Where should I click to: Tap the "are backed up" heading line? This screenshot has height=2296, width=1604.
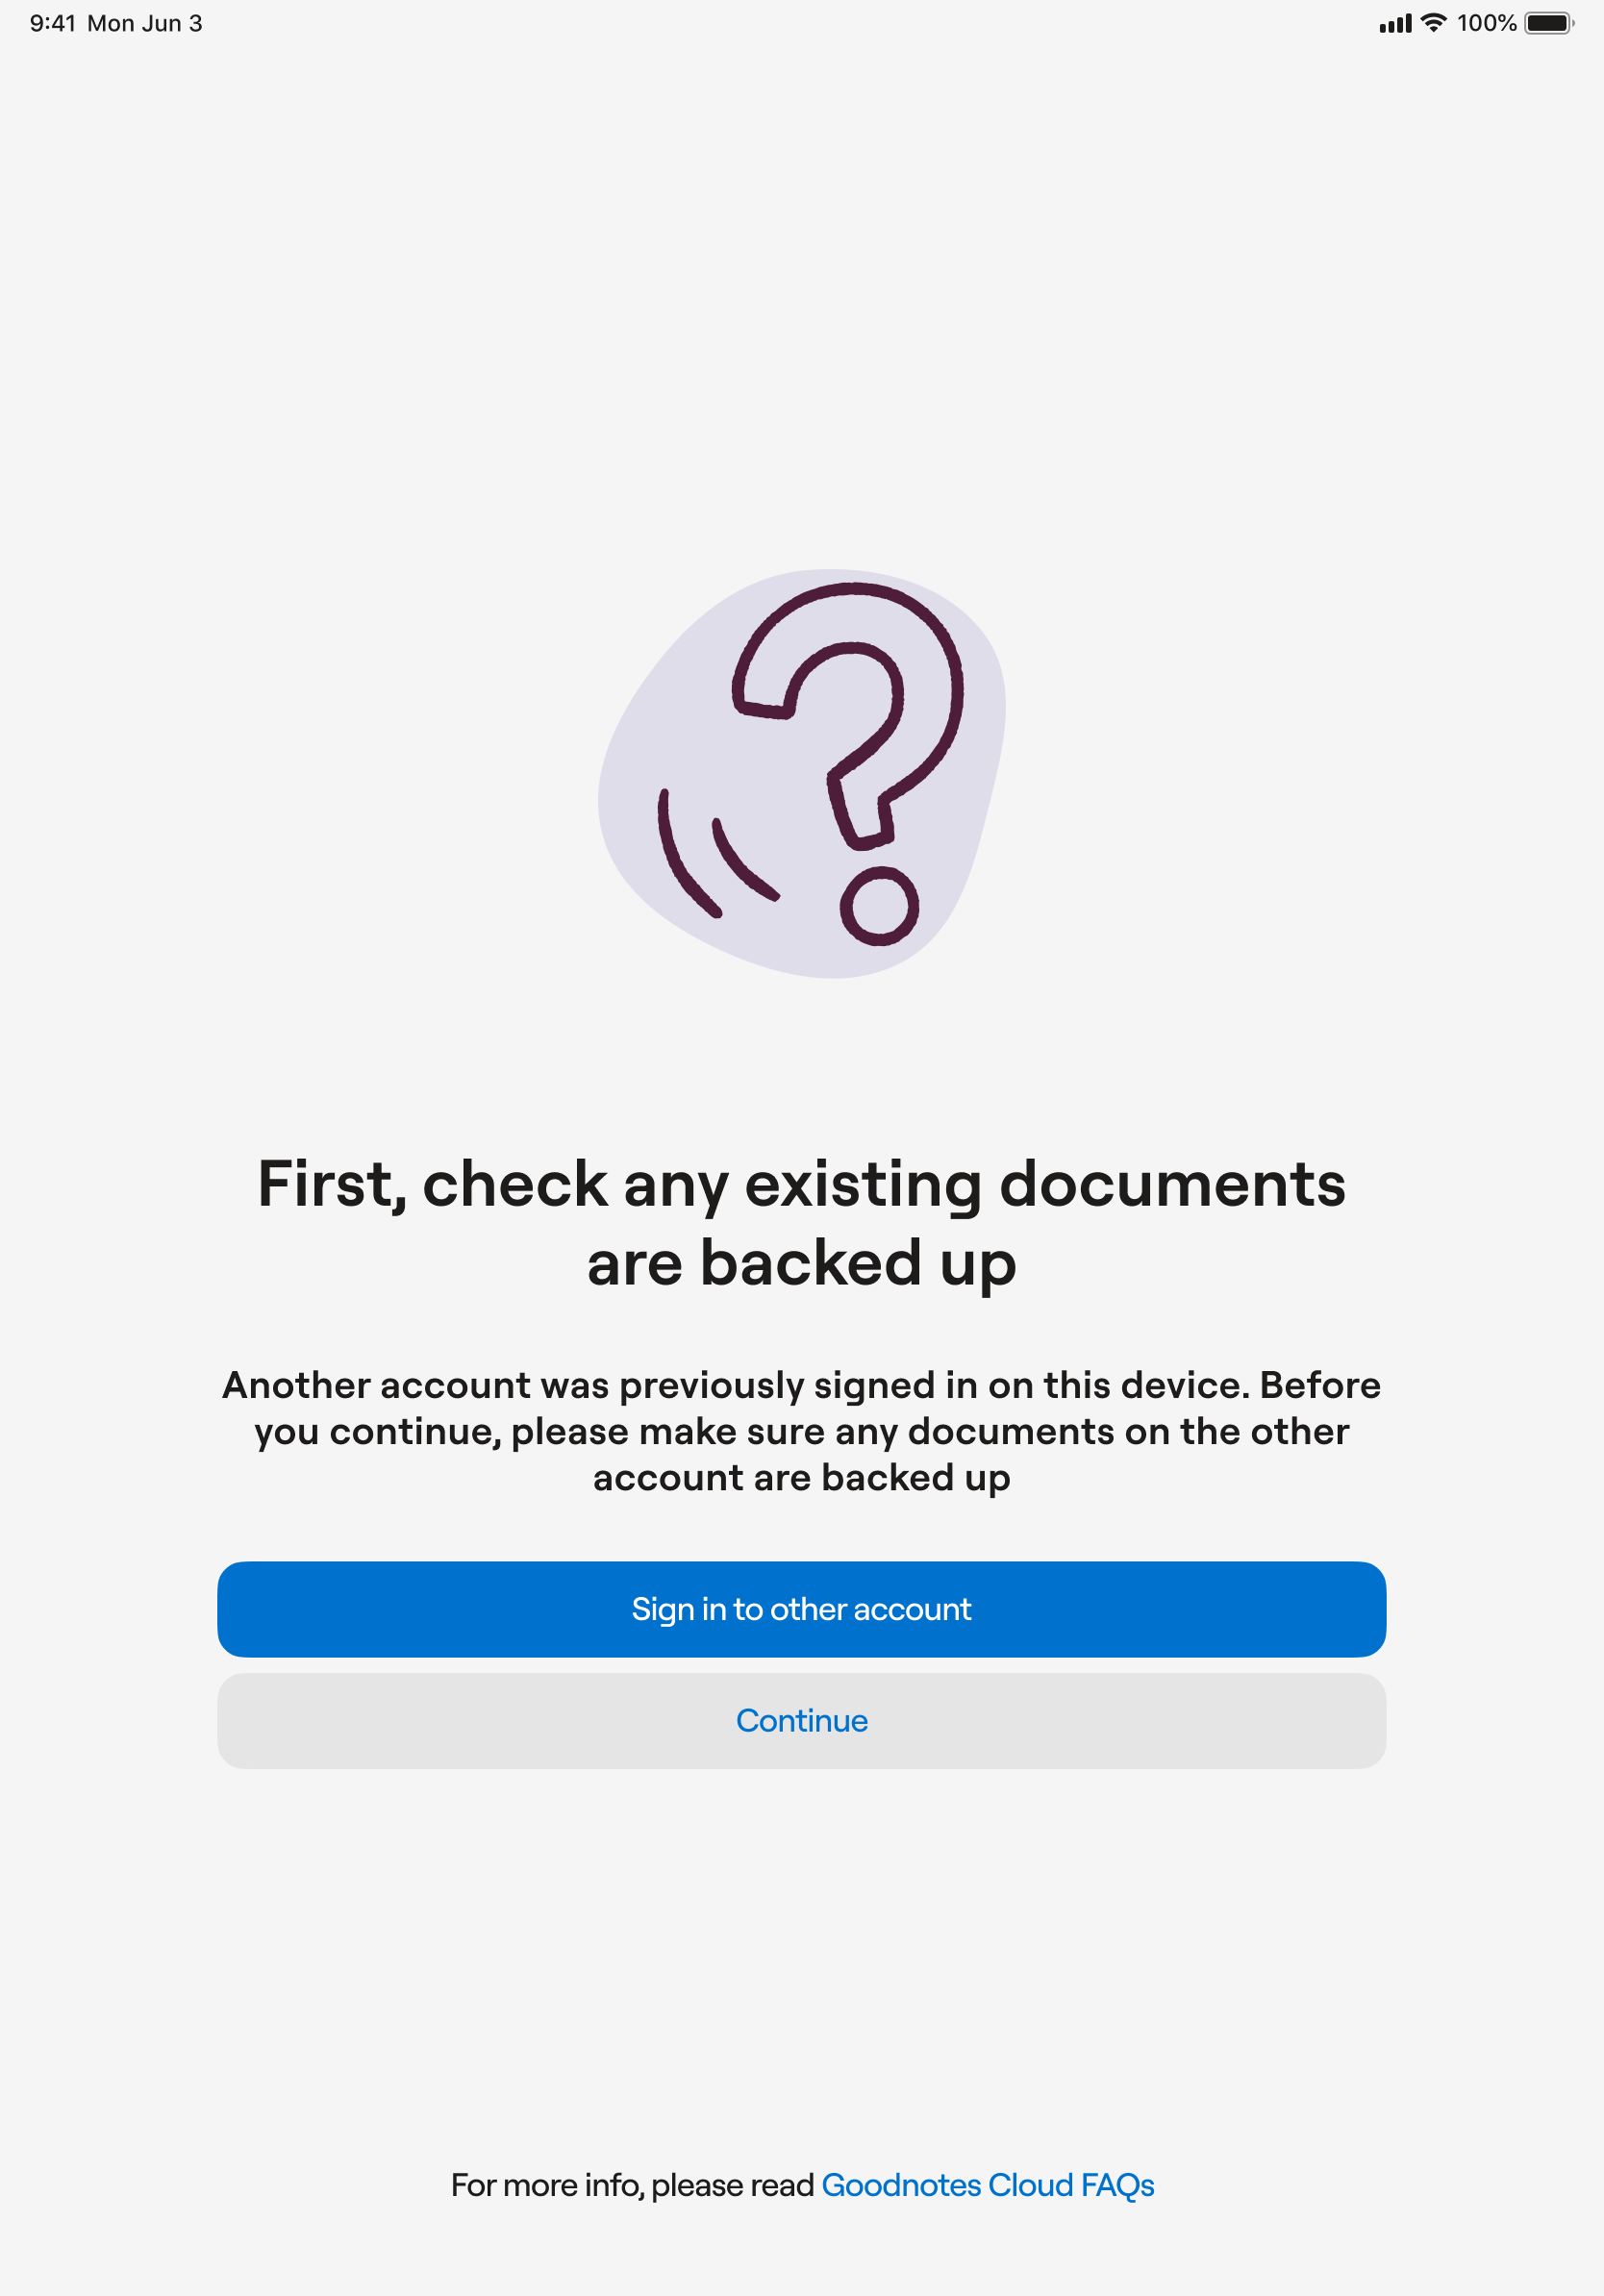coord(802,1263)
